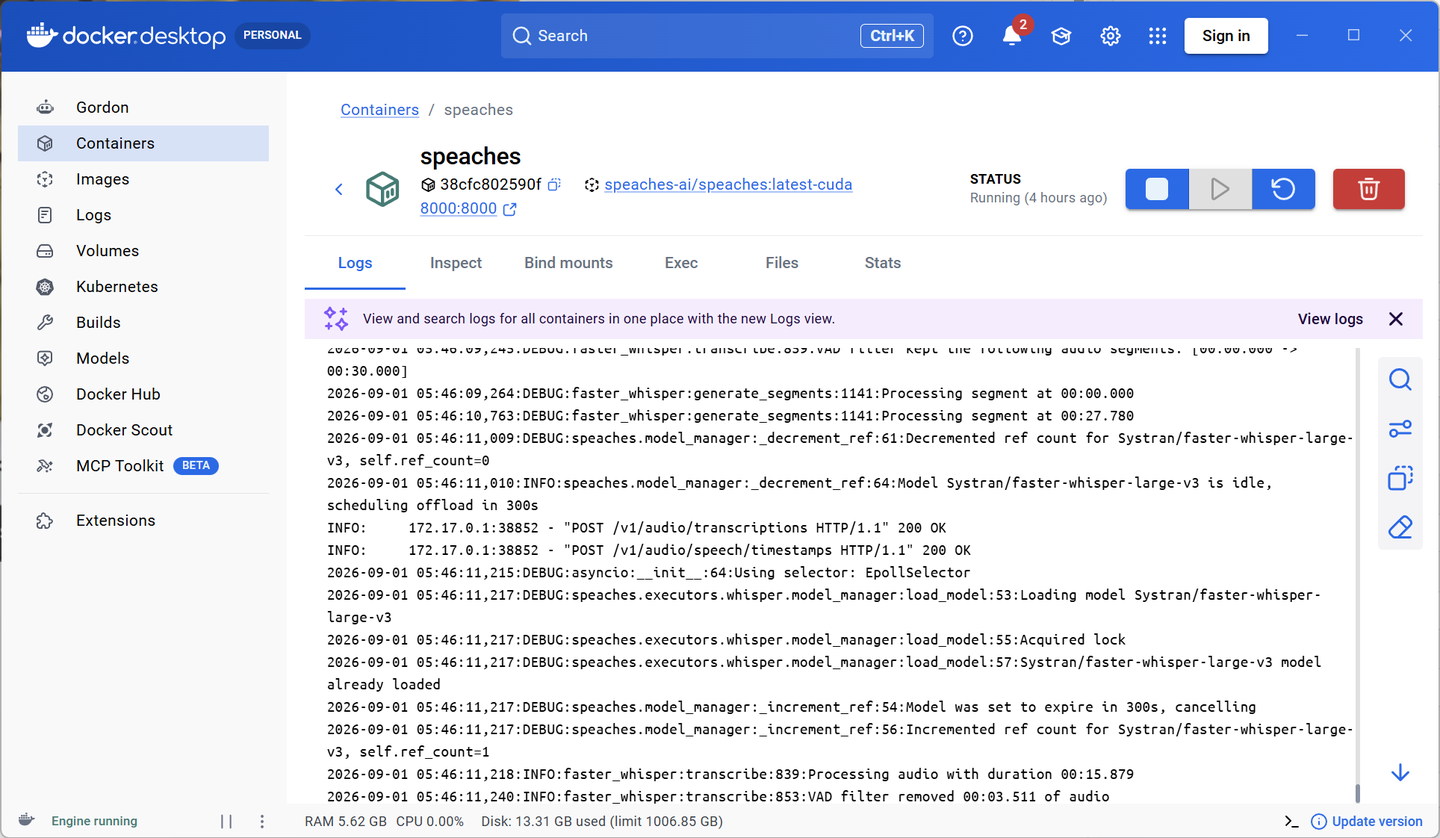This screenshot has height=838, width=1440.
Task: Click the Sign in button
Action: [x=1226, y=36]
